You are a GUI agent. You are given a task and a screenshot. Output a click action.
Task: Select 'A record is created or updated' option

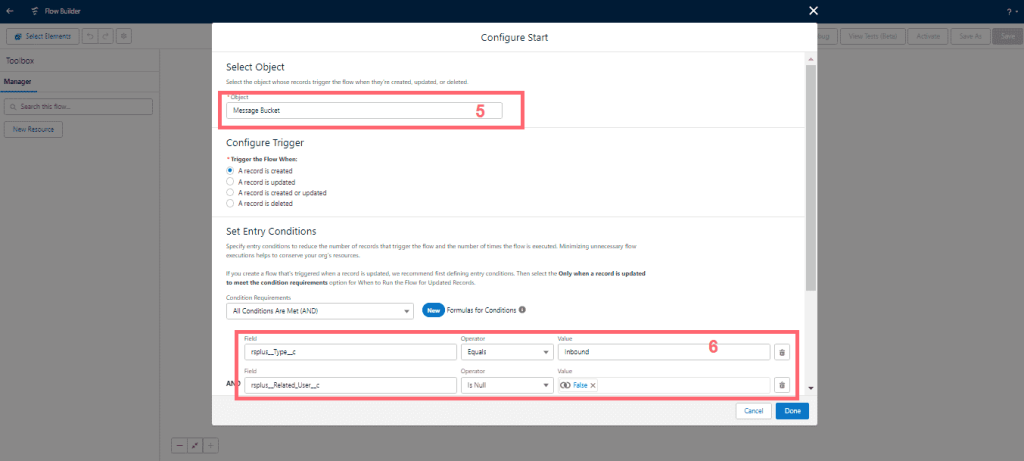pyautogui.click(x=231, y=192)
